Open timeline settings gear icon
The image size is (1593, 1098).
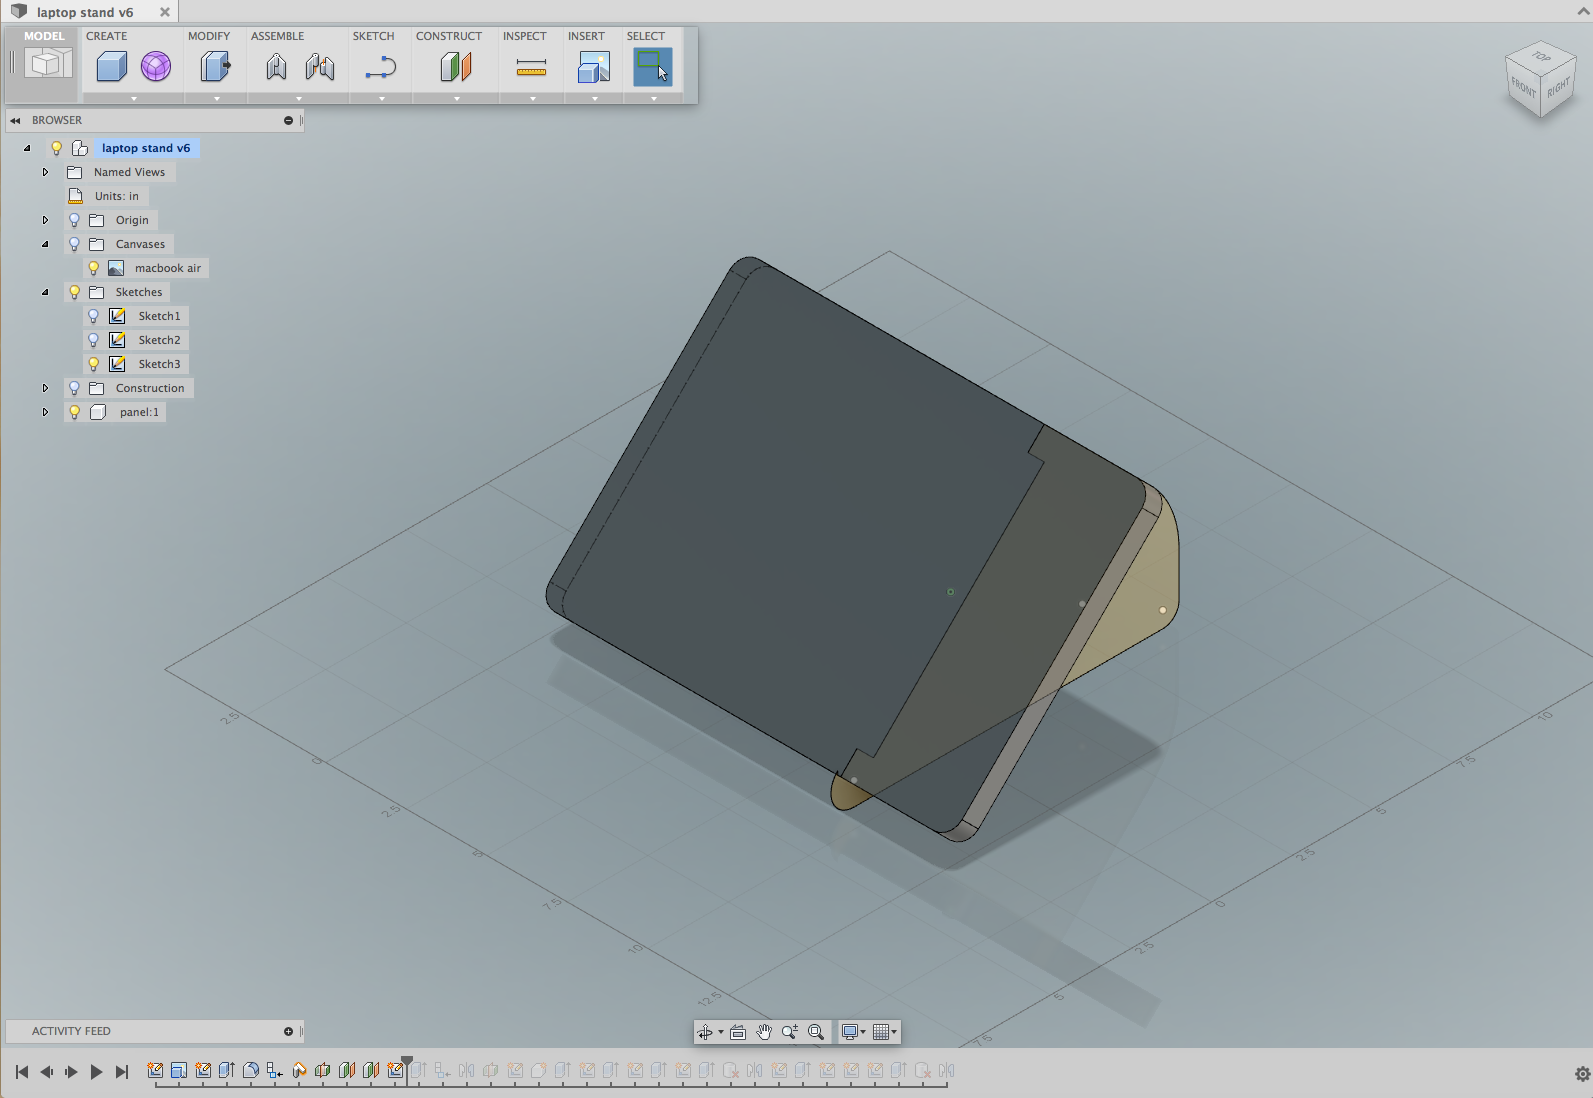click(x=1582, y=1074)
